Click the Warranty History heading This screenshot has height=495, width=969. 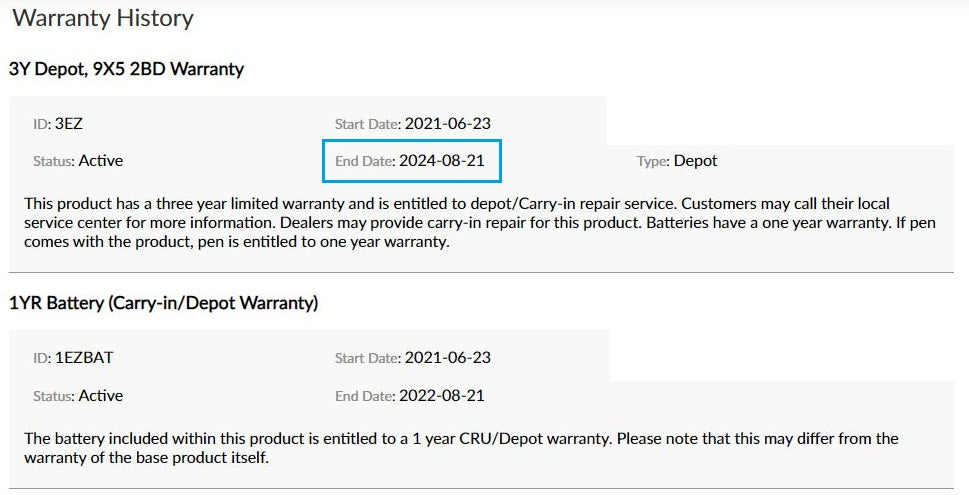click(102, 18)
